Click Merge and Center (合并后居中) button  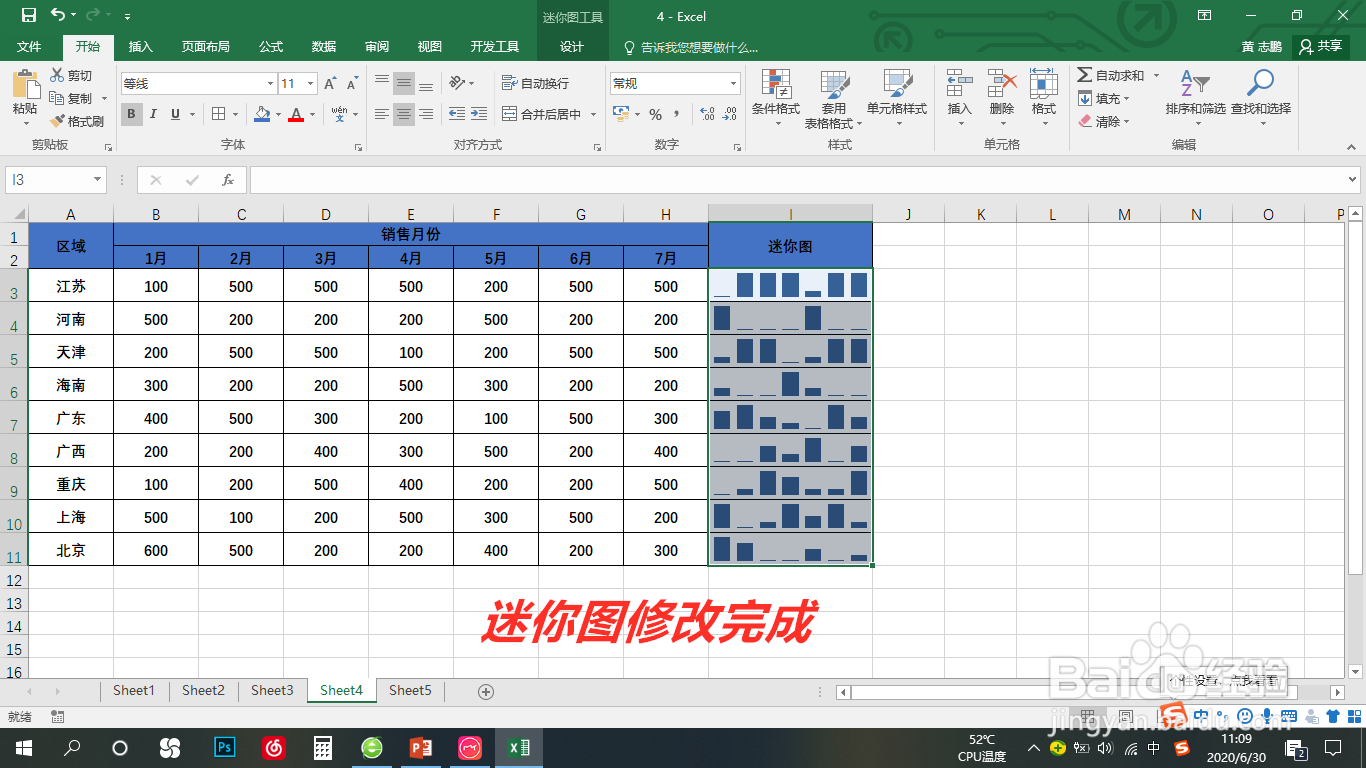click(541, 114)
